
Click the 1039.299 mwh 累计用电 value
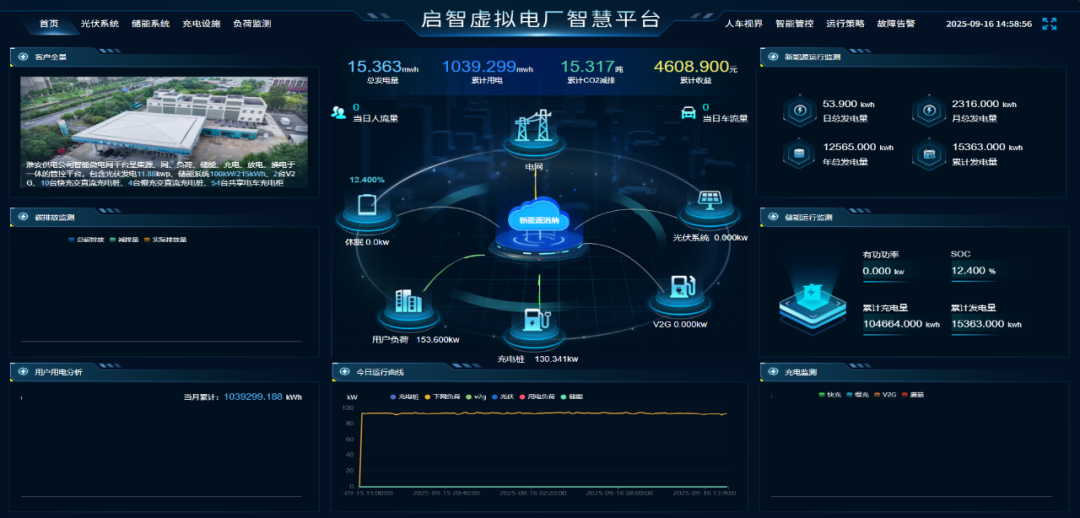(488, 67)
